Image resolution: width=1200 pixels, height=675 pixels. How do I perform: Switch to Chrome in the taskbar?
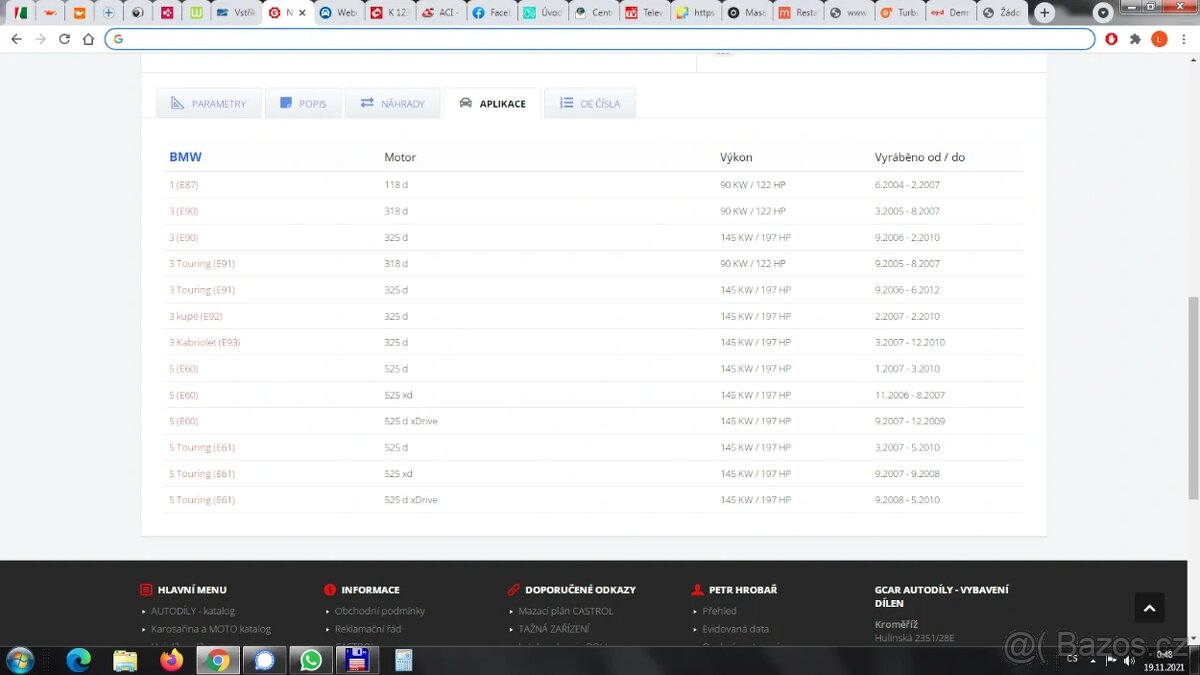(218, 660)
